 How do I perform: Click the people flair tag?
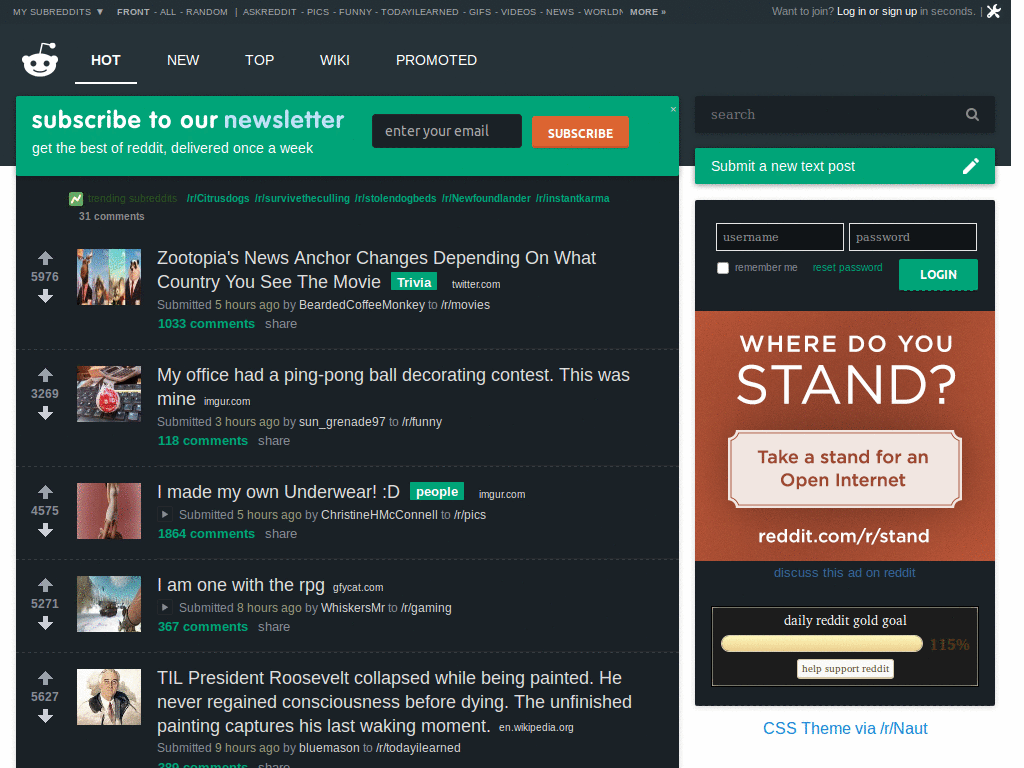coord(437,492)
